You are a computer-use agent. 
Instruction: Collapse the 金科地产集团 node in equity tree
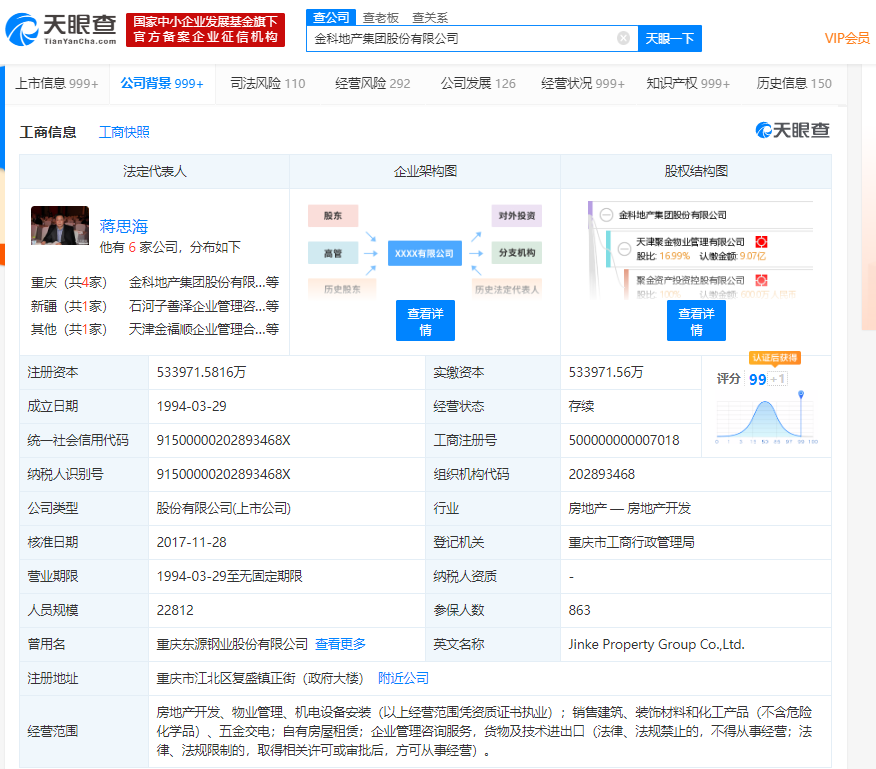pyautogui.click(x=606, y=215)
